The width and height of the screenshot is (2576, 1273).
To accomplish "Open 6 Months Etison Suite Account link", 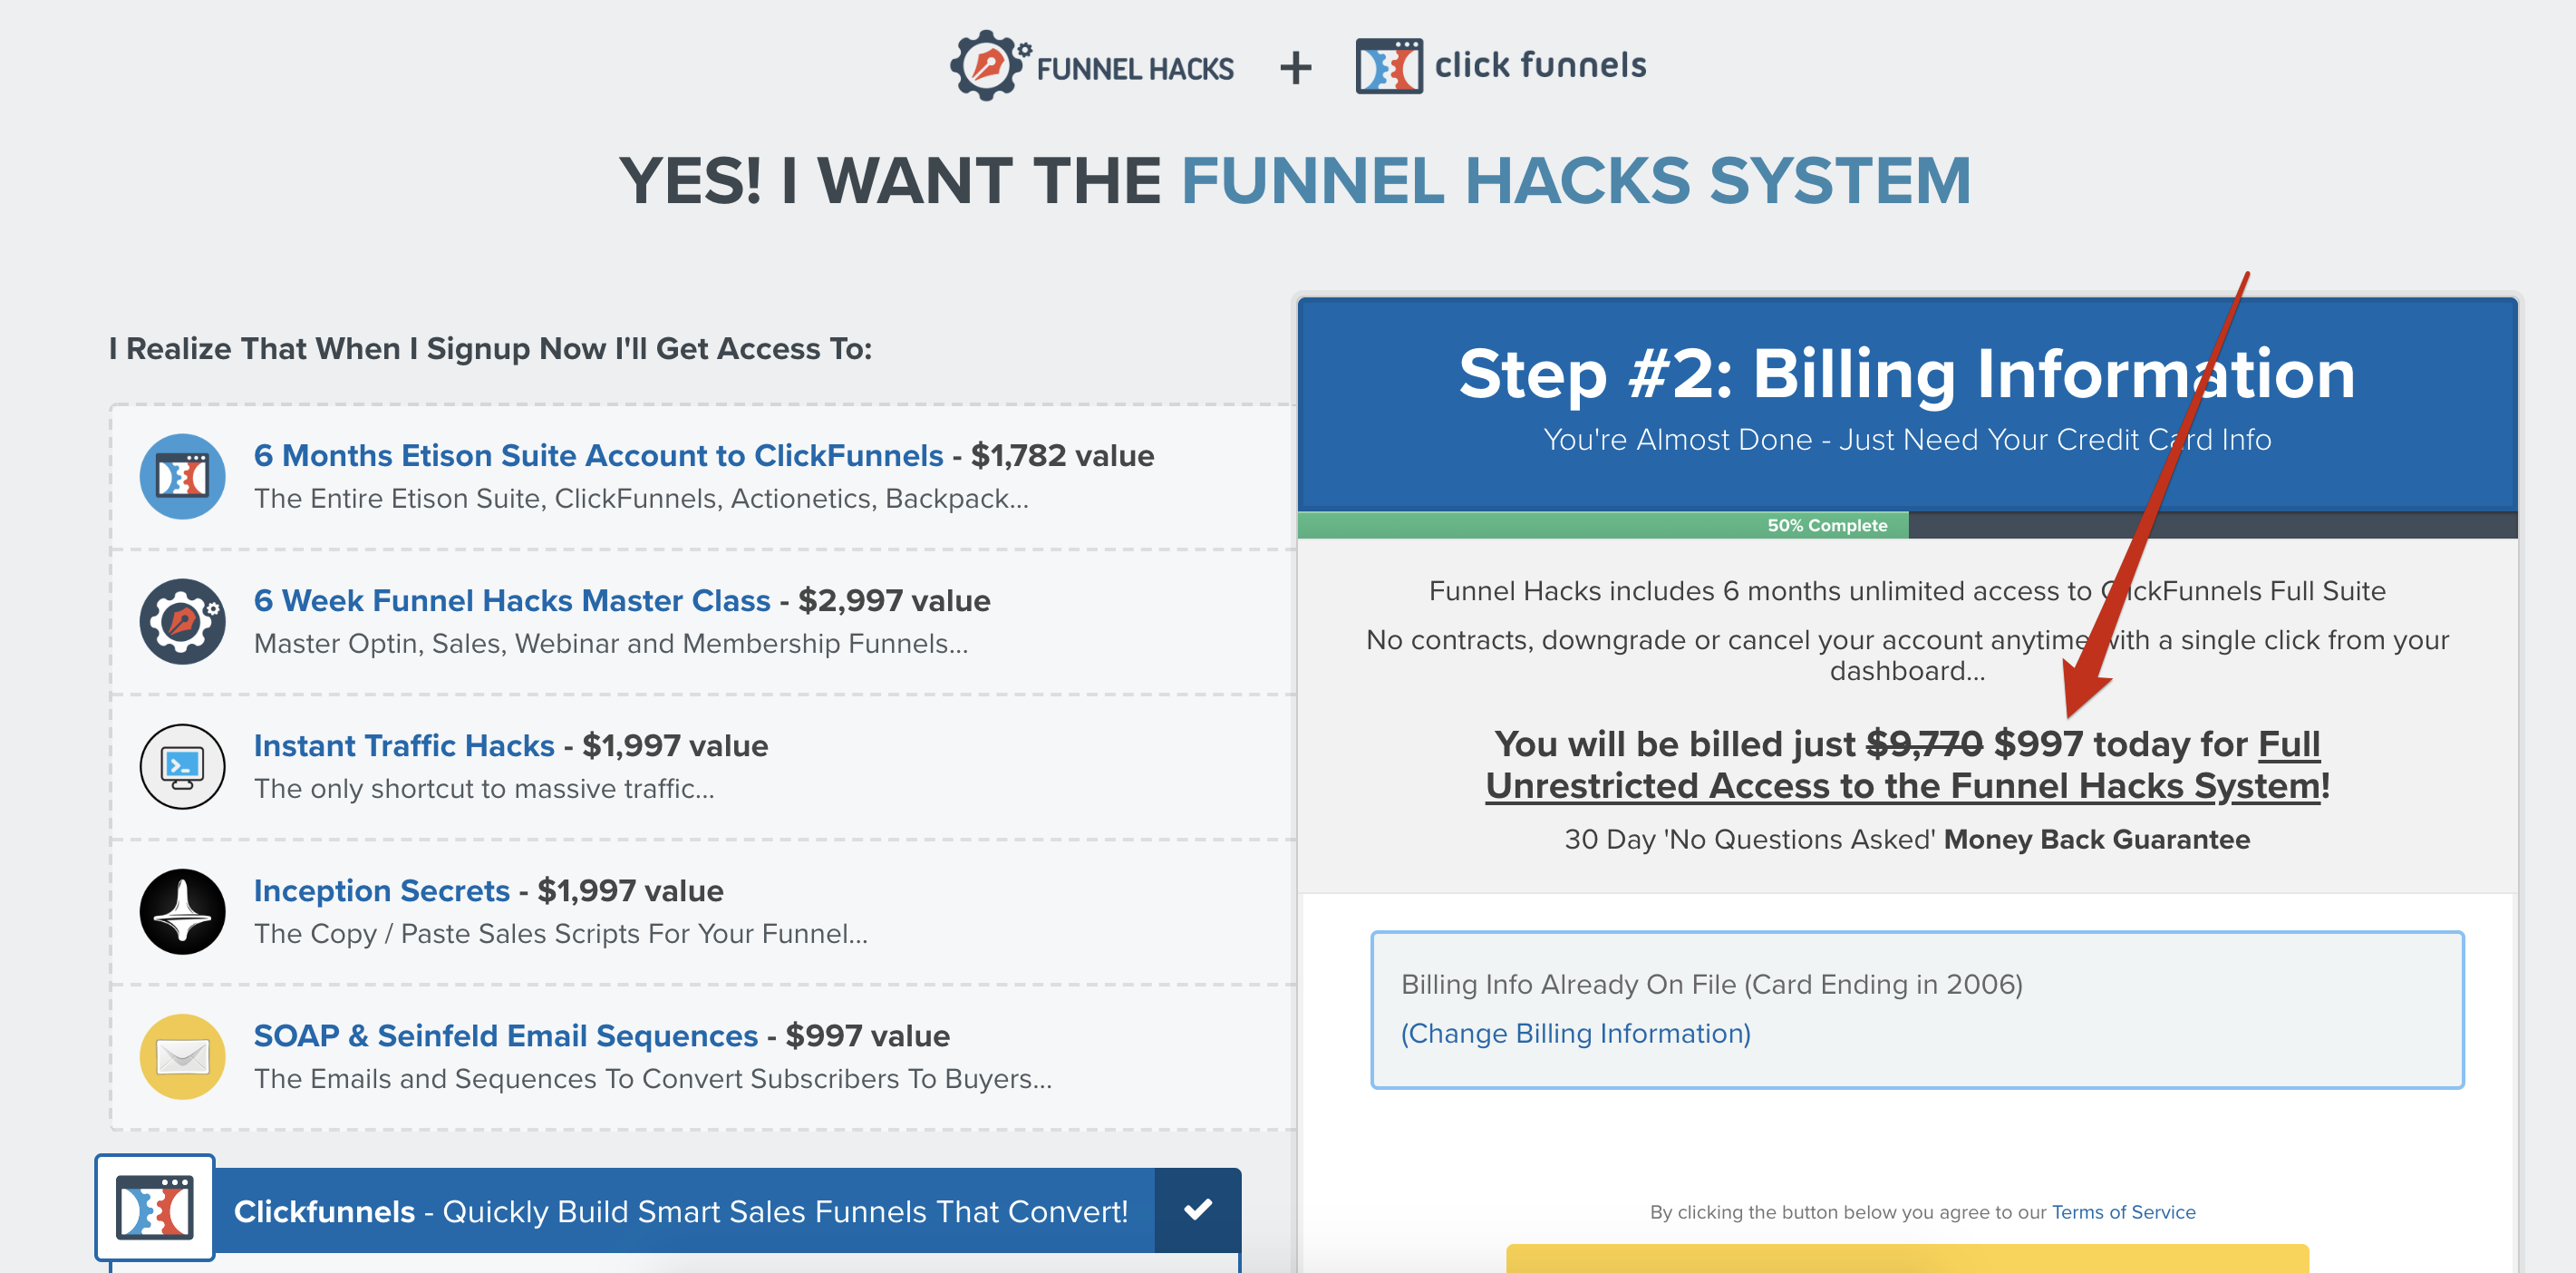I will [598, 455].
